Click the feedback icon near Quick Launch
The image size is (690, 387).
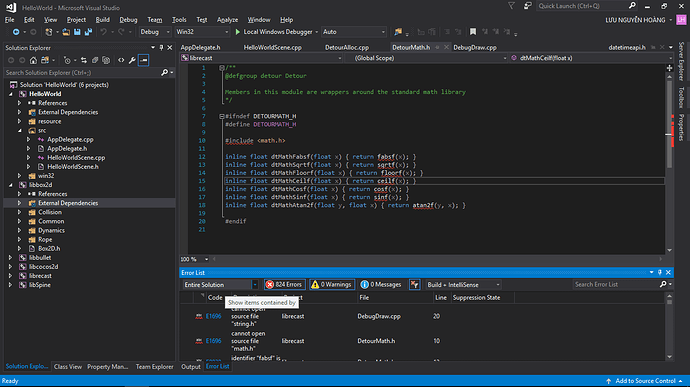527,6
